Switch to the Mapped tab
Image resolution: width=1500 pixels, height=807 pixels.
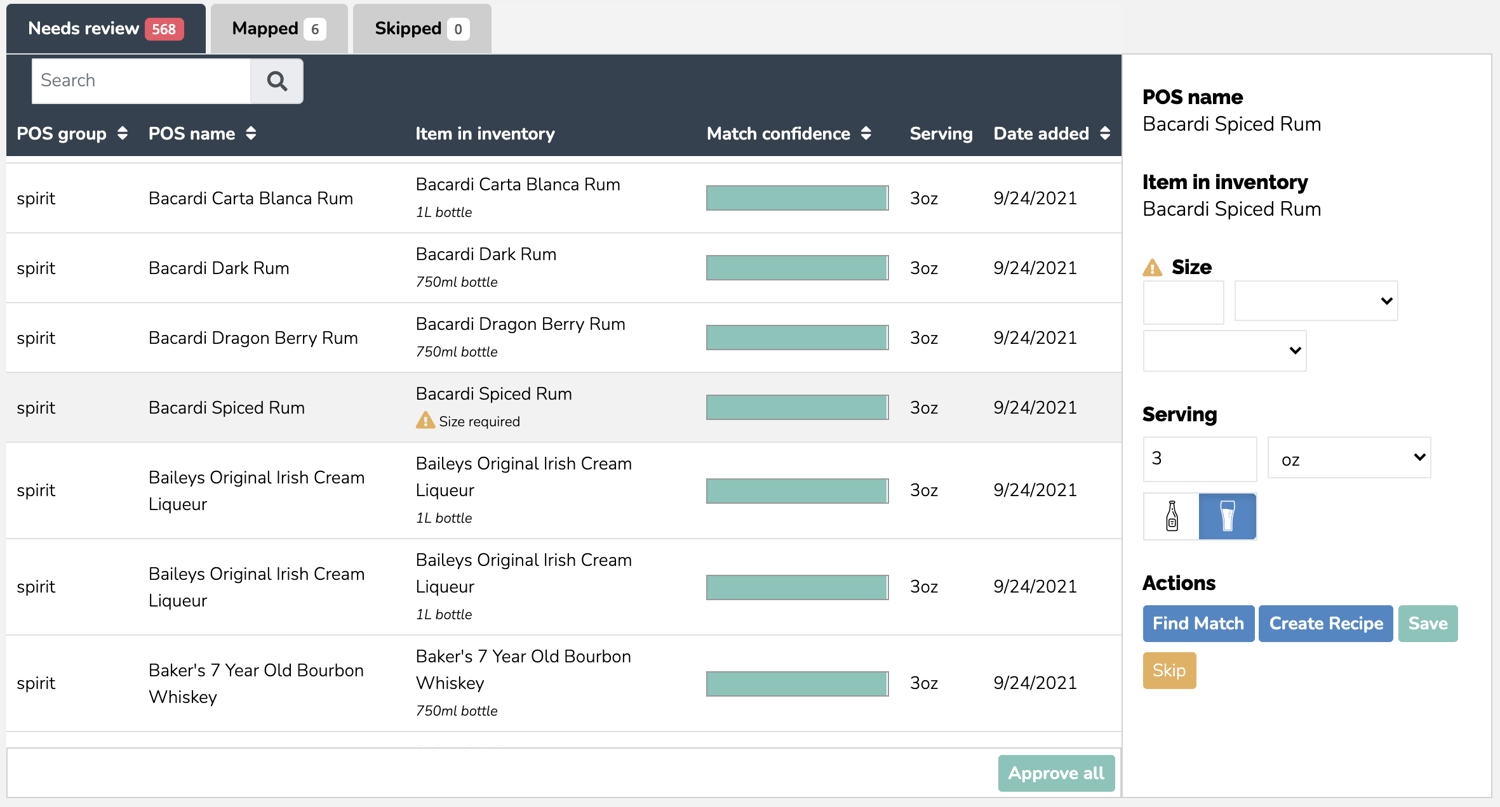pos(278,29)
